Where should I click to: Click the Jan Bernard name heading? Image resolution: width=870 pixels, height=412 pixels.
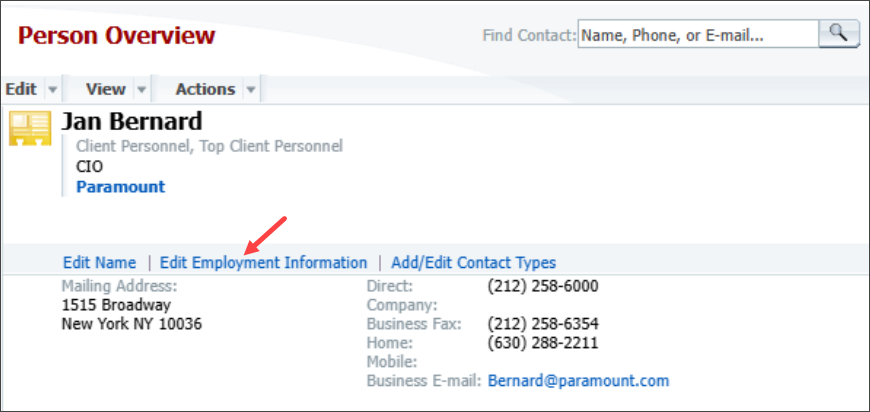coord(131,121)
